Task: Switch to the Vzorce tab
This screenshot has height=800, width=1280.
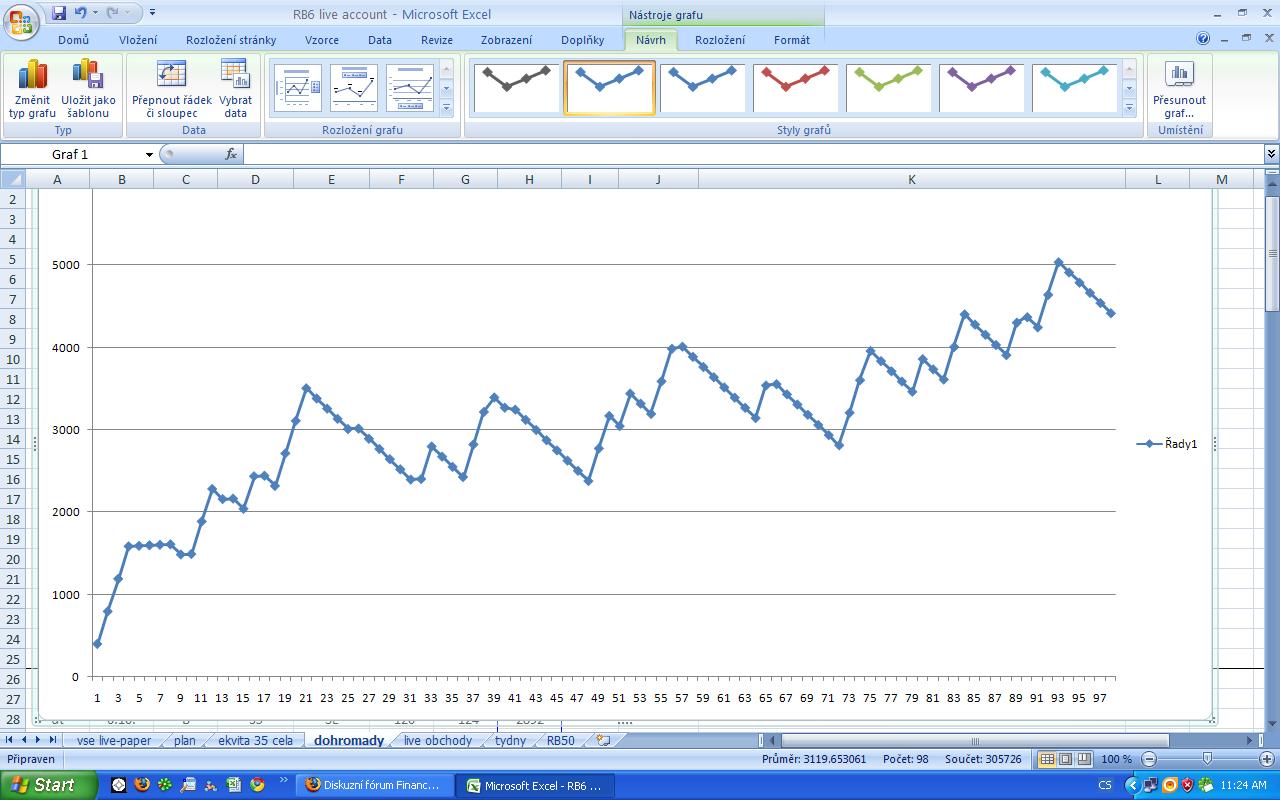Action: 322,40
